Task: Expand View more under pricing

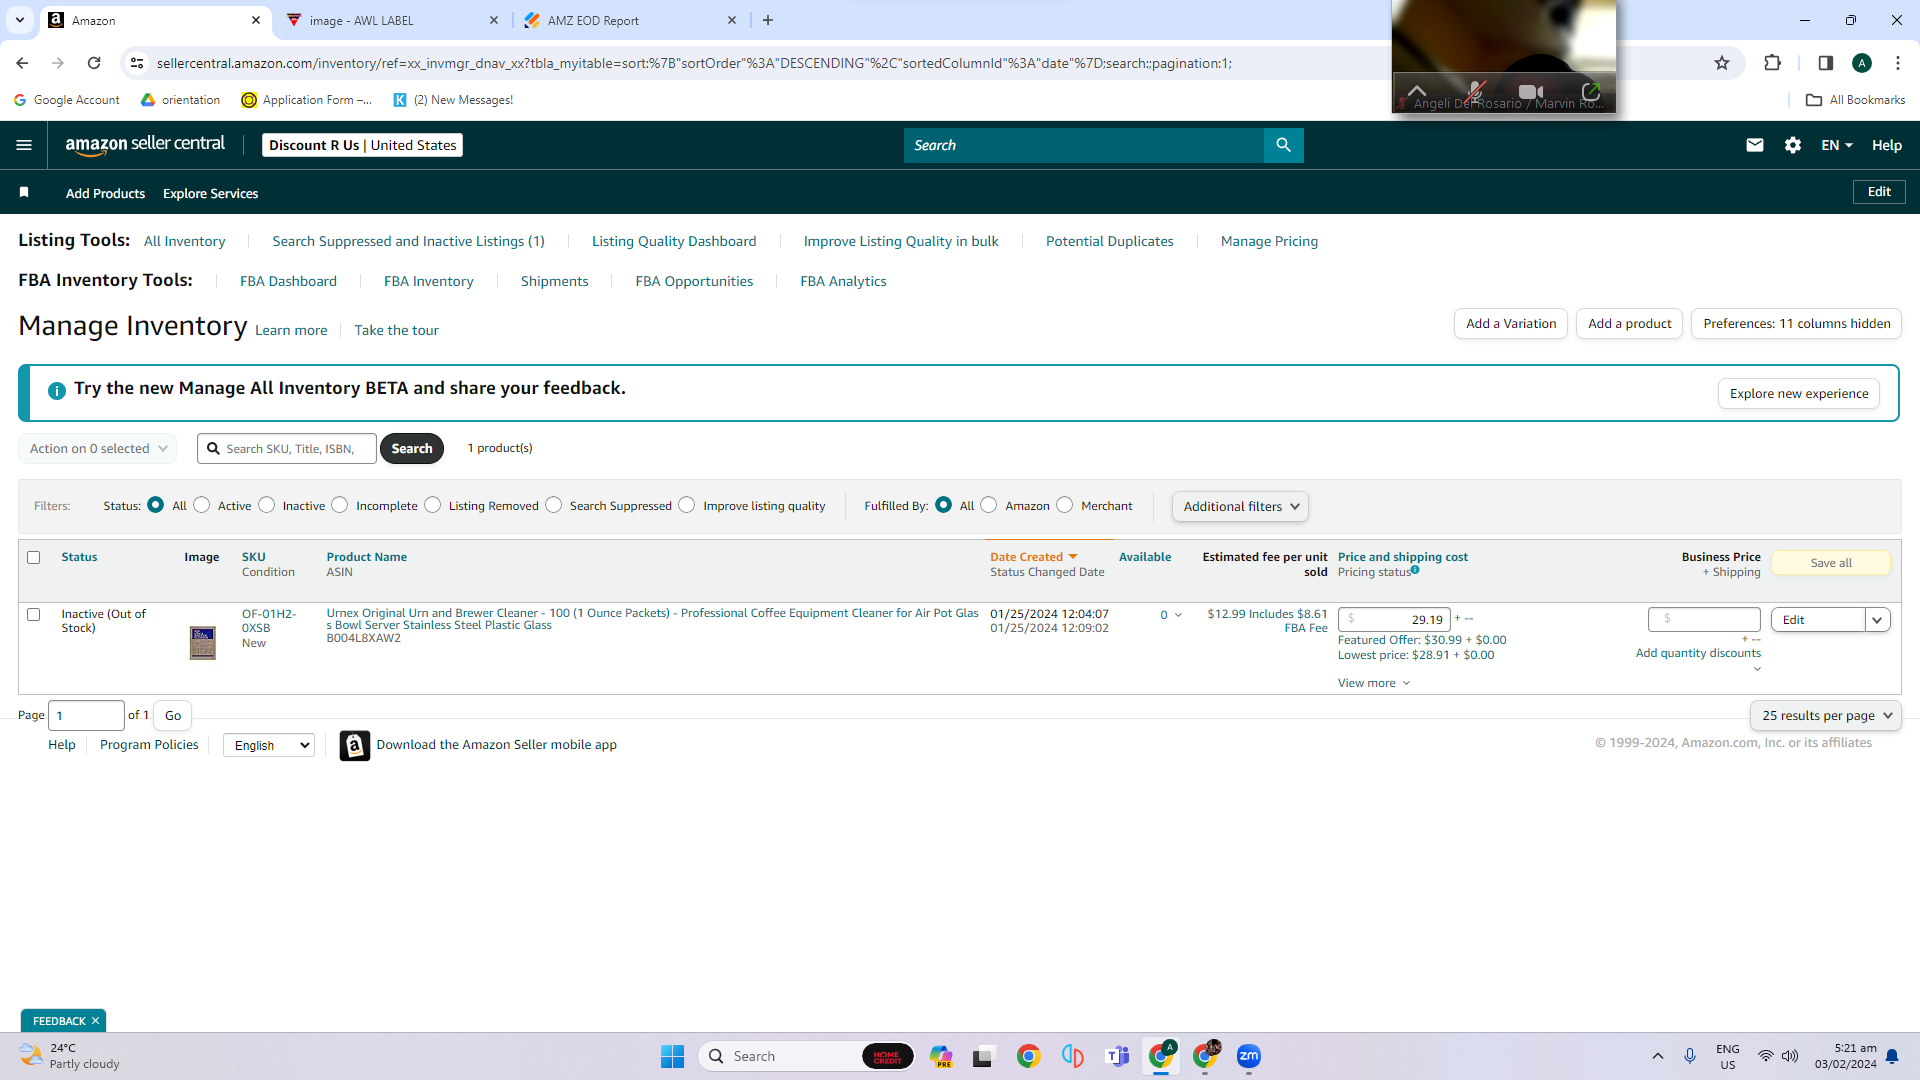Action: click(1374, 683)
